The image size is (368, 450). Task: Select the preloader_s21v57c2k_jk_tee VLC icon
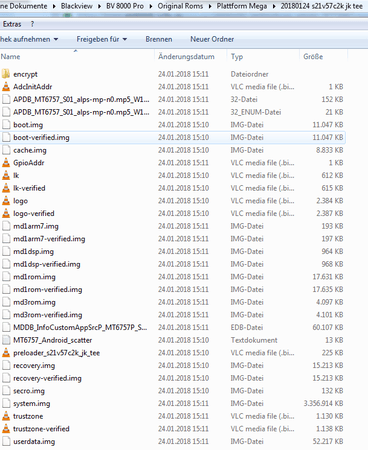pos(6,352)
